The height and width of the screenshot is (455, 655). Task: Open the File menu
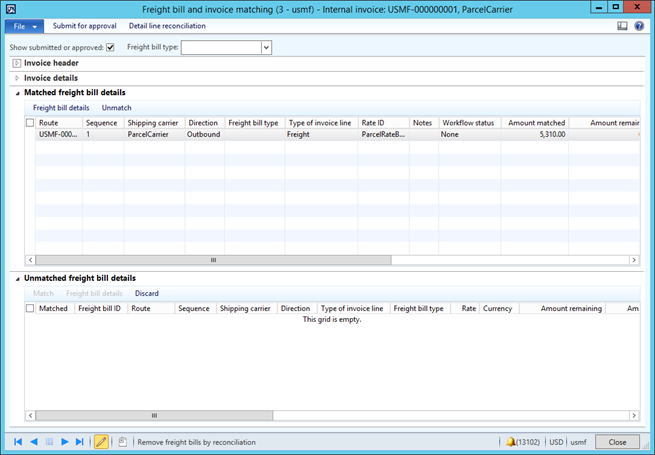24,26
